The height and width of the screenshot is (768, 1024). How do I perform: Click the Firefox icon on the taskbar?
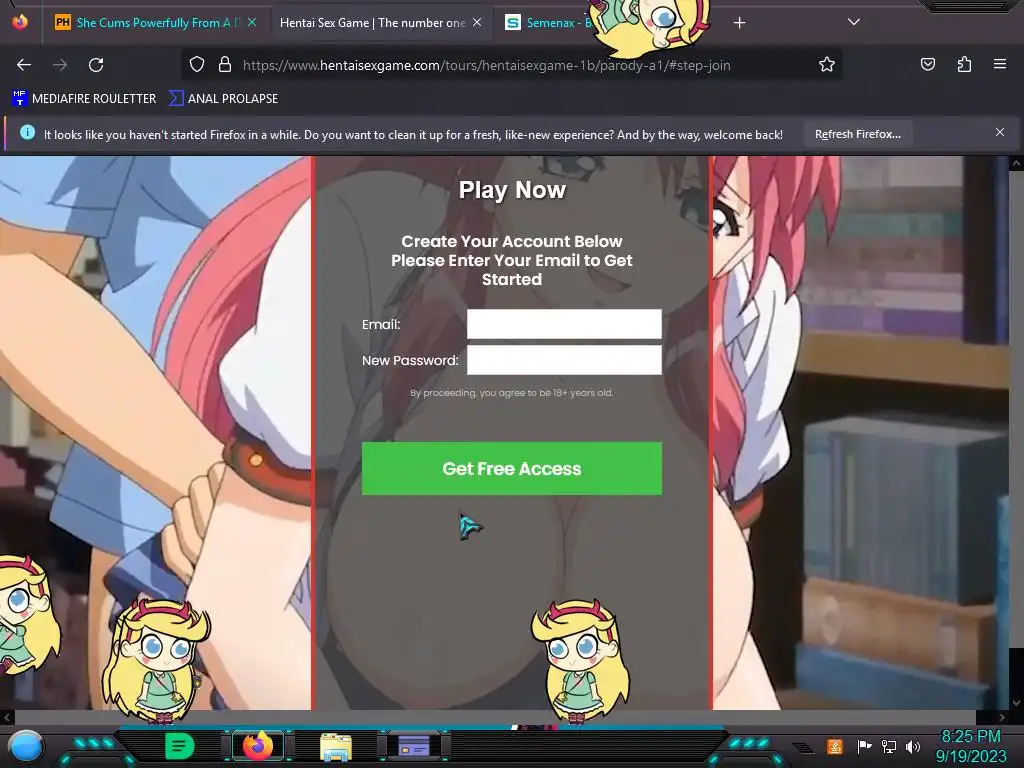(x=257, y=746)
